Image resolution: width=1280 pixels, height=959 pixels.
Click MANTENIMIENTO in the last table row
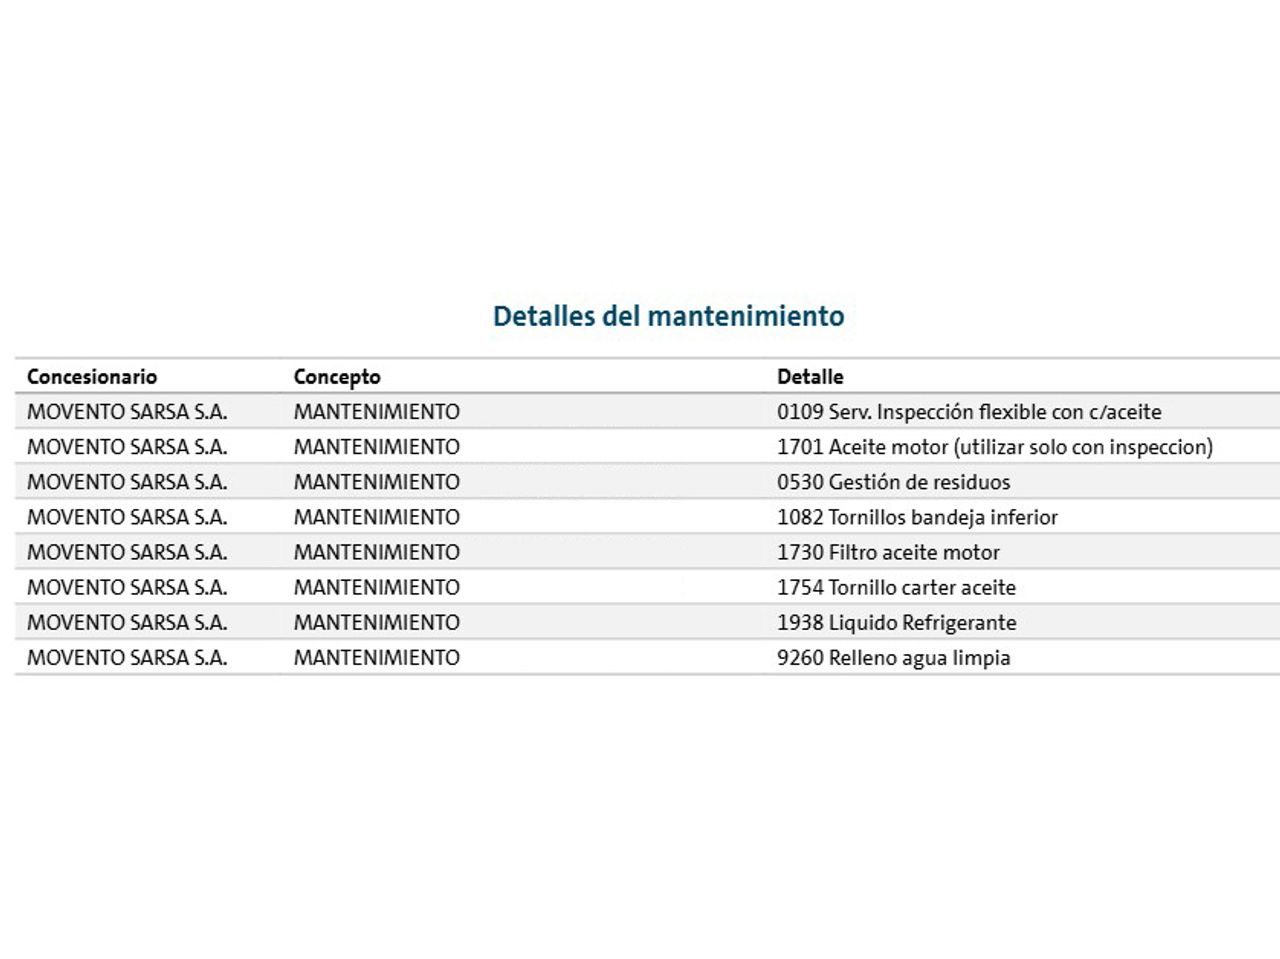pos(377,657)
